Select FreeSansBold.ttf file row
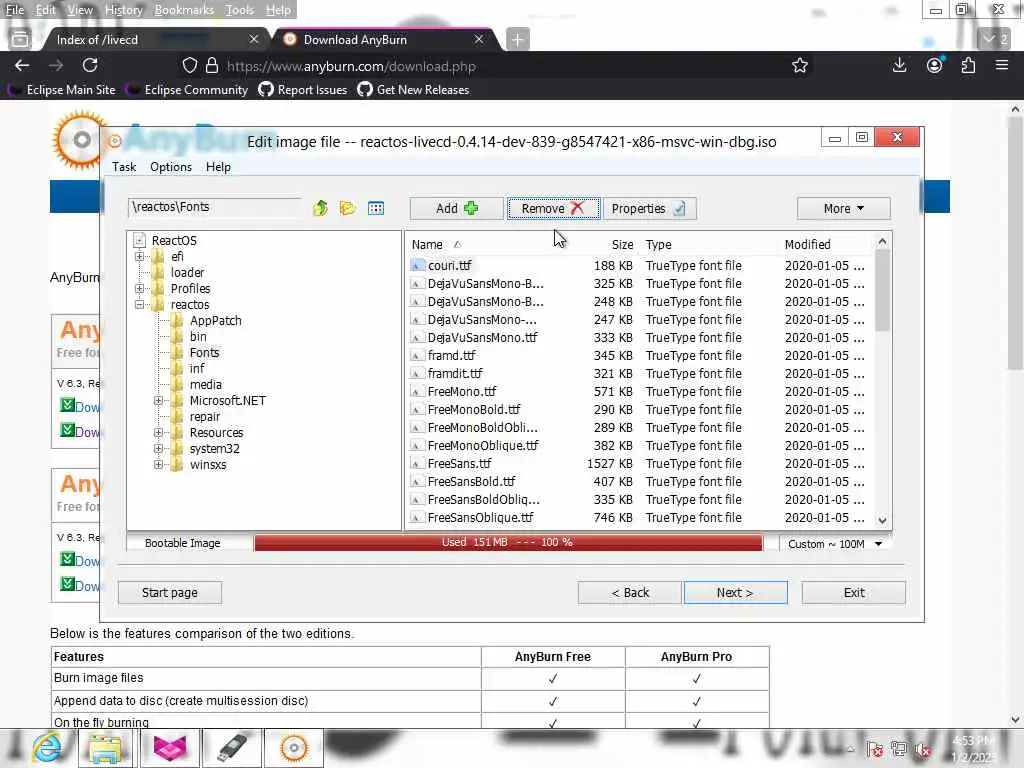 640,481
